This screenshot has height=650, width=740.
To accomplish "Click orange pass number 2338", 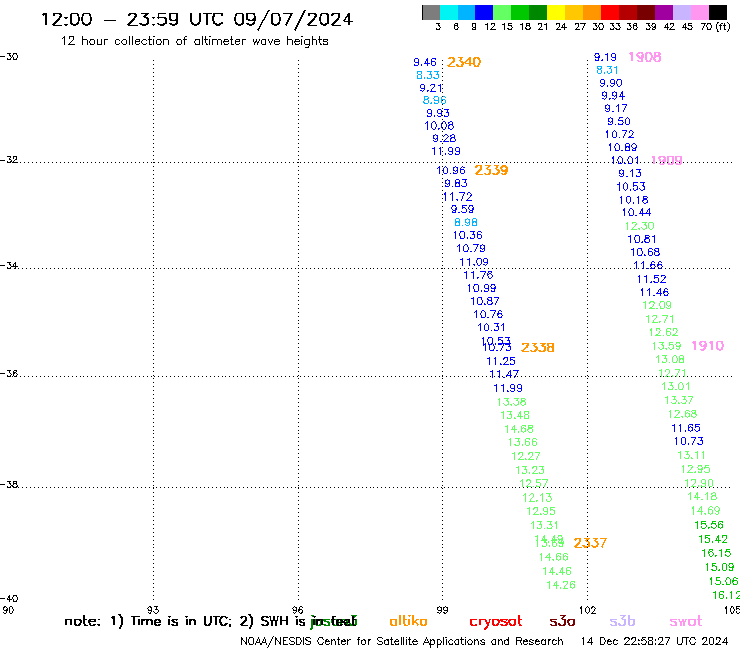I will tap(538, 347).
